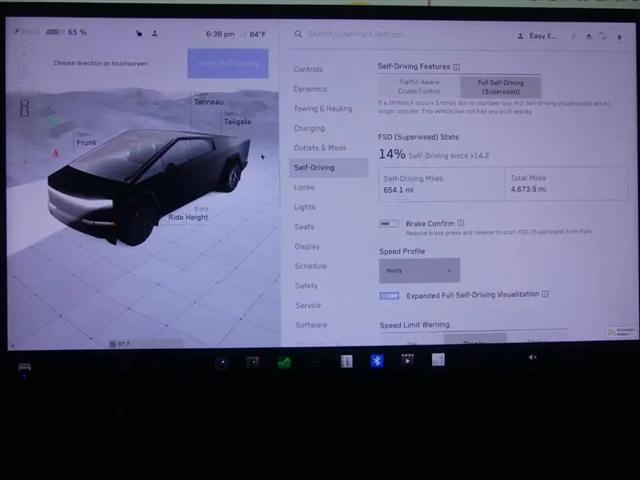The image size is (640, 480).
Task: Open the Frunk from the car view
Action: pos(86,142)
